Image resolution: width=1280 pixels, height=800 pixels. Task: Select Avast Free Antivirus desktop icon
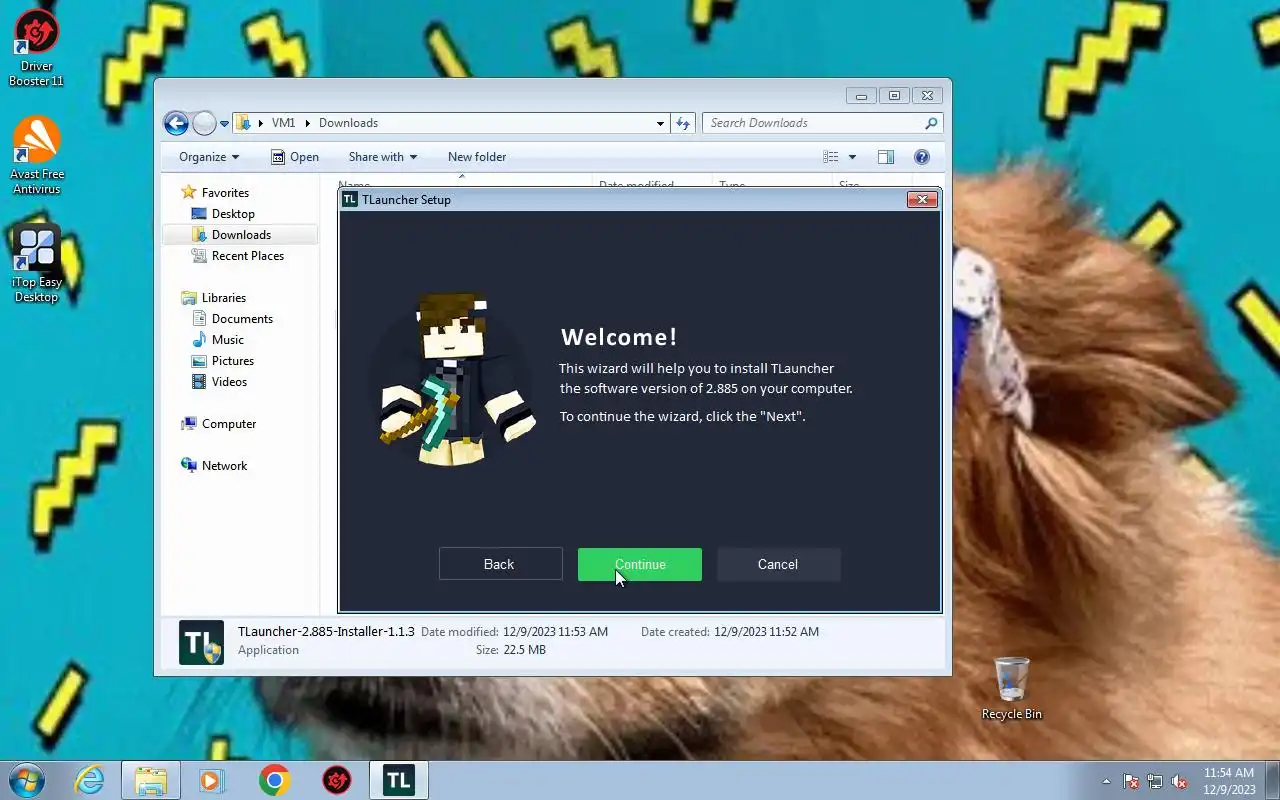point(37,156)
